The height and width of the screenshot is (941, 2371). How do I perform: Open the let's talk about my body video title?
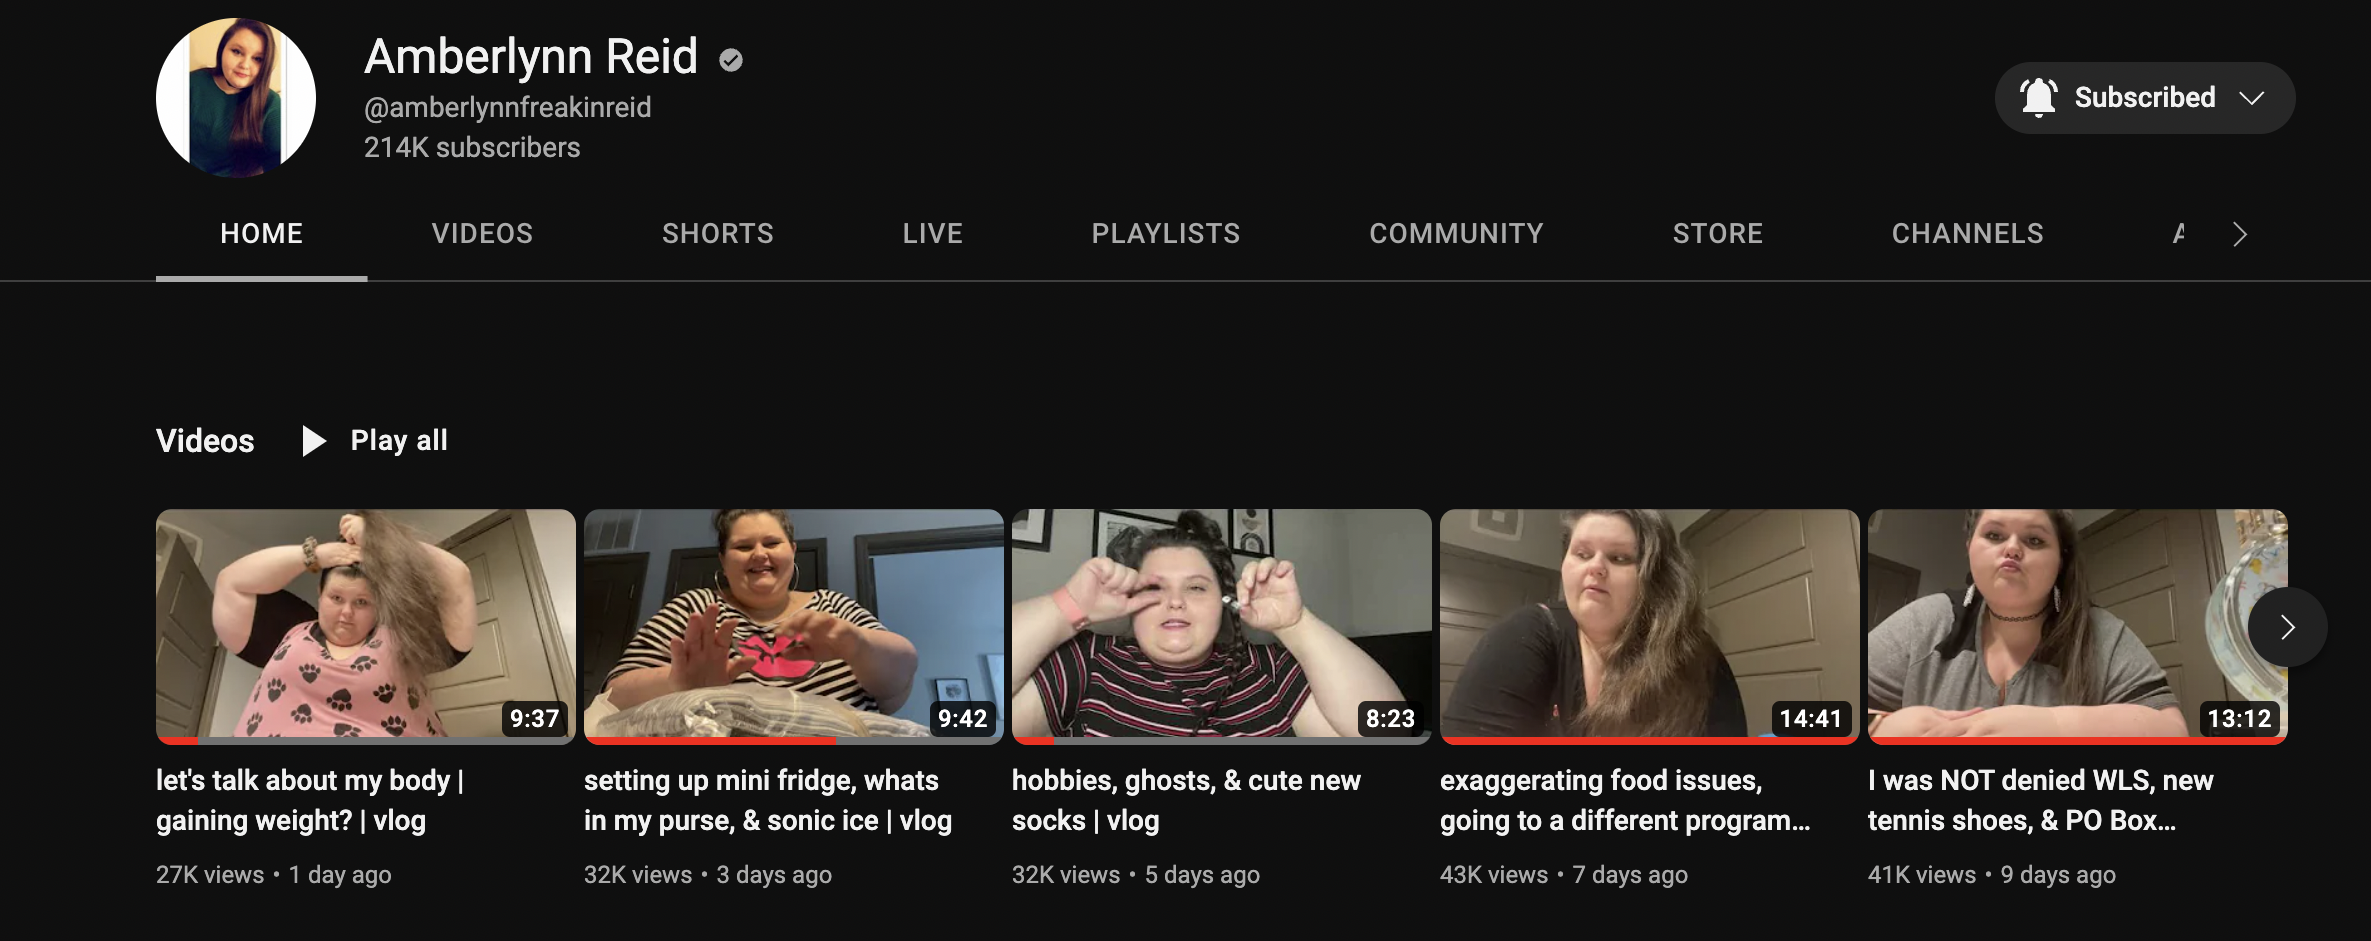click(x=310, y=800)
